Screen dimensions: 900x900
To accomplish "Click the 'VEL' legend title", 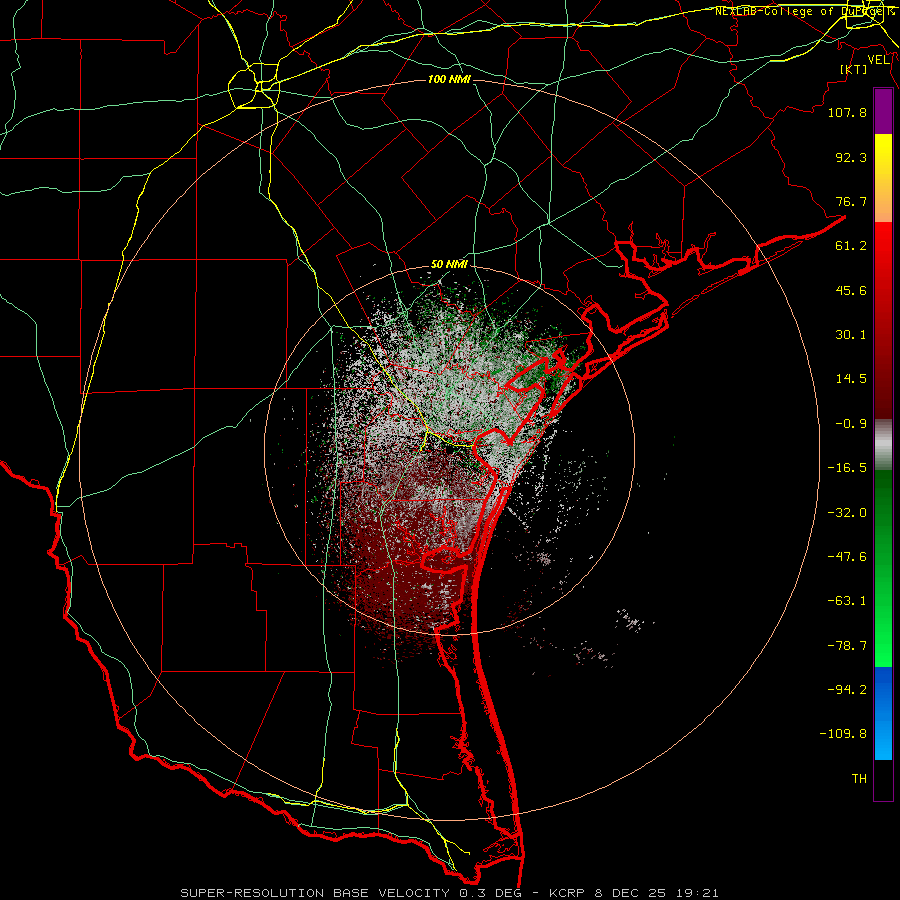I will tap(878, 60).
